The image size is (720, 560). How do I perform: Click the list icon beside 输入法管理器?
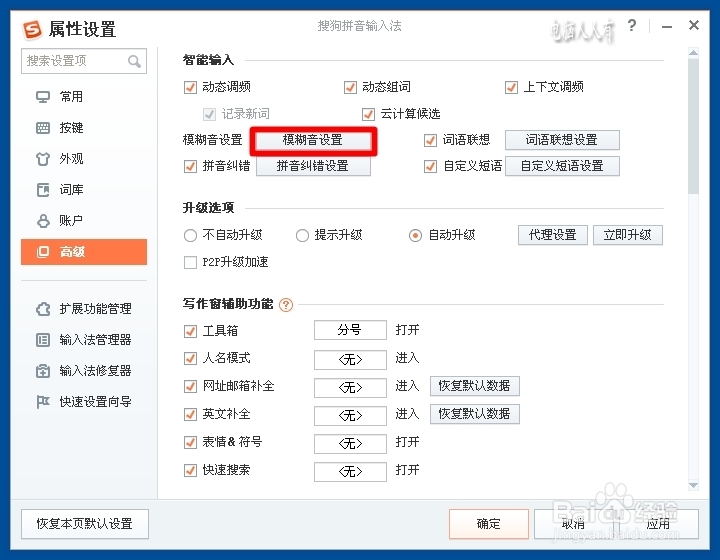point(43,340)
